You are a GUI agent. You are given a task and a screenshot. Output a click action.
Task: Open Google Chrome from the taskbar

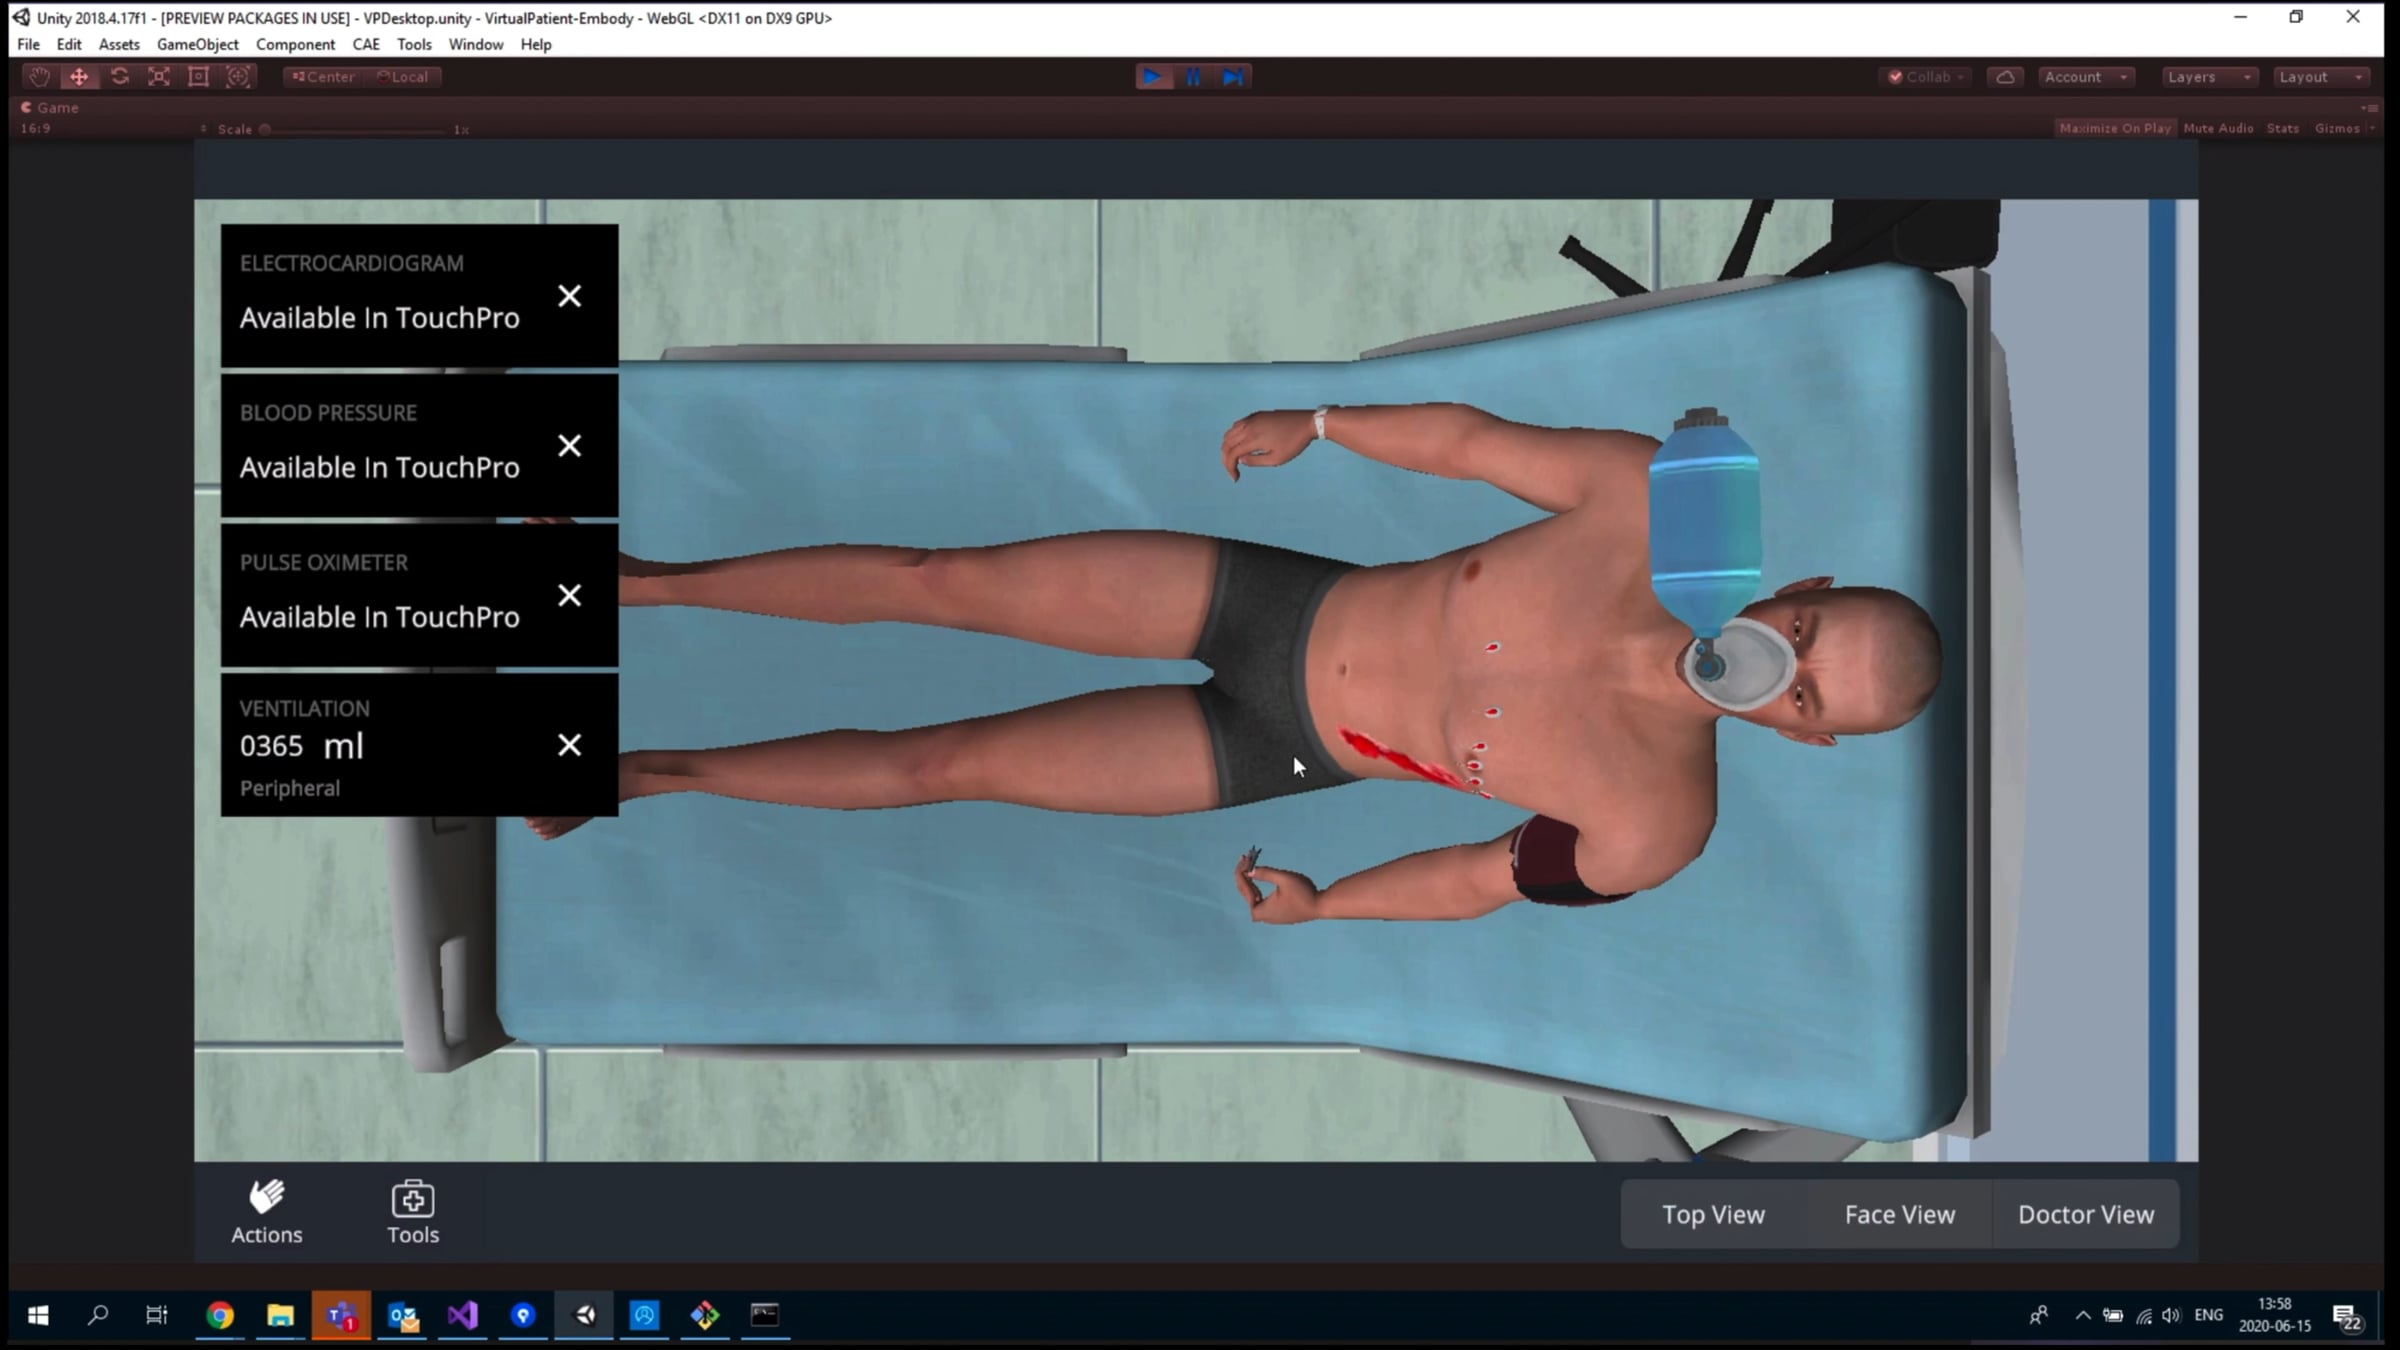tap(220, 1315)
